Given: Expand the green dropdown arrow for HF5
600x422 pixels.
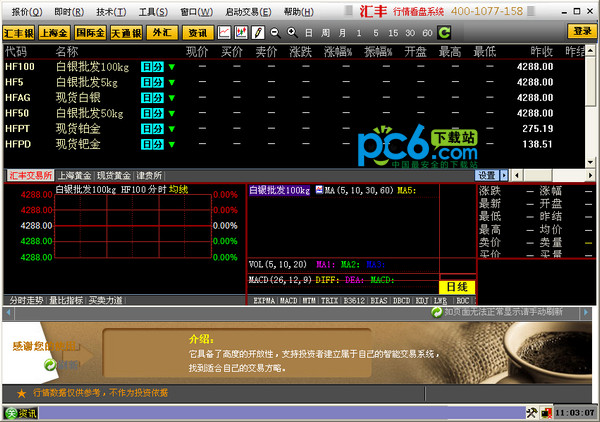Looking at the screenshot, I should [x=171, y=82].
